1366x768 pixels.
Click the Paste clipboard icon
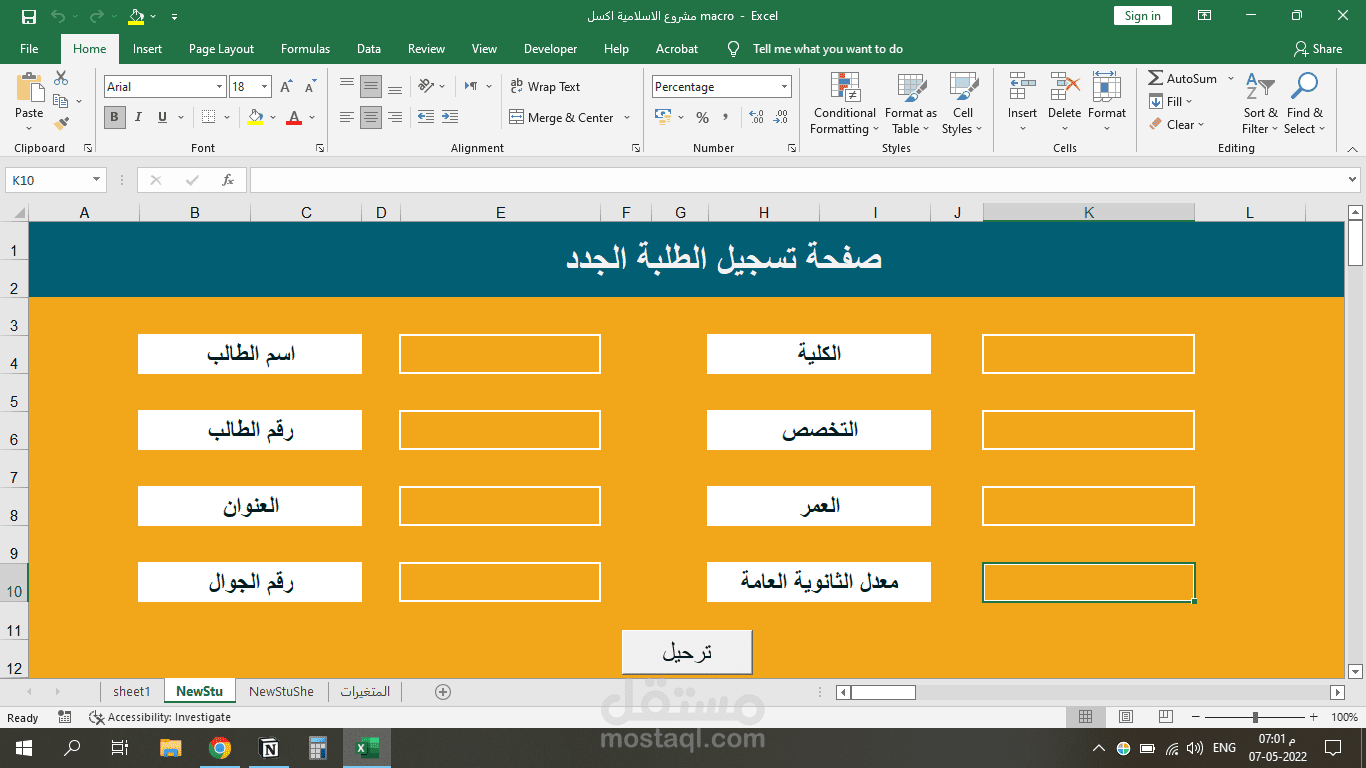click(x=29, y=88)
